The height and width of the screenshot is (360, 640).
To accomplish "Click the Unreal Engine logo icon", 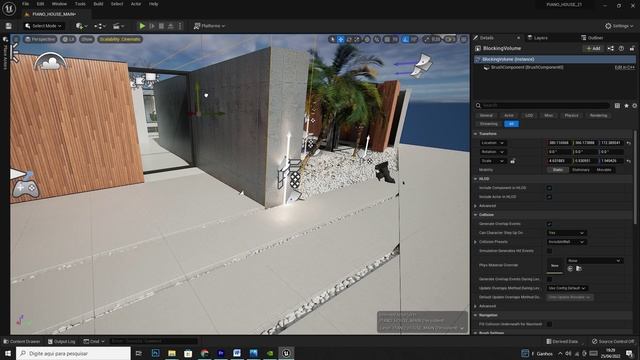I will 9,9.
